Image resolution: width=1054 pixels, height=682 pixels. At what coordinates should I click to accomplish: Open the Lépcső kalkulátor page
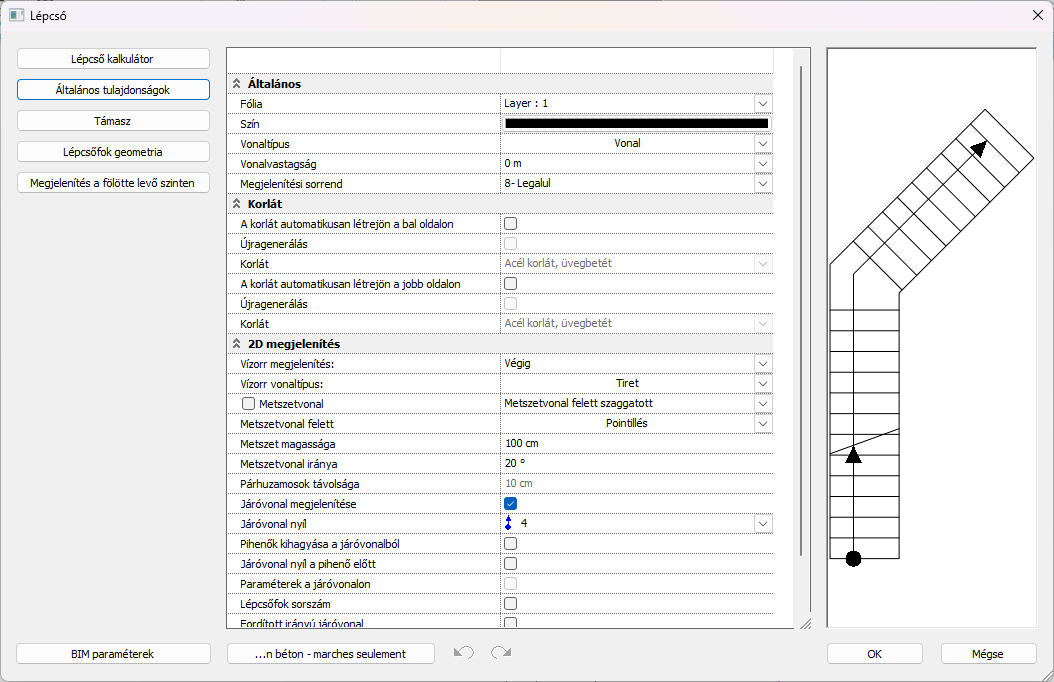113,59
